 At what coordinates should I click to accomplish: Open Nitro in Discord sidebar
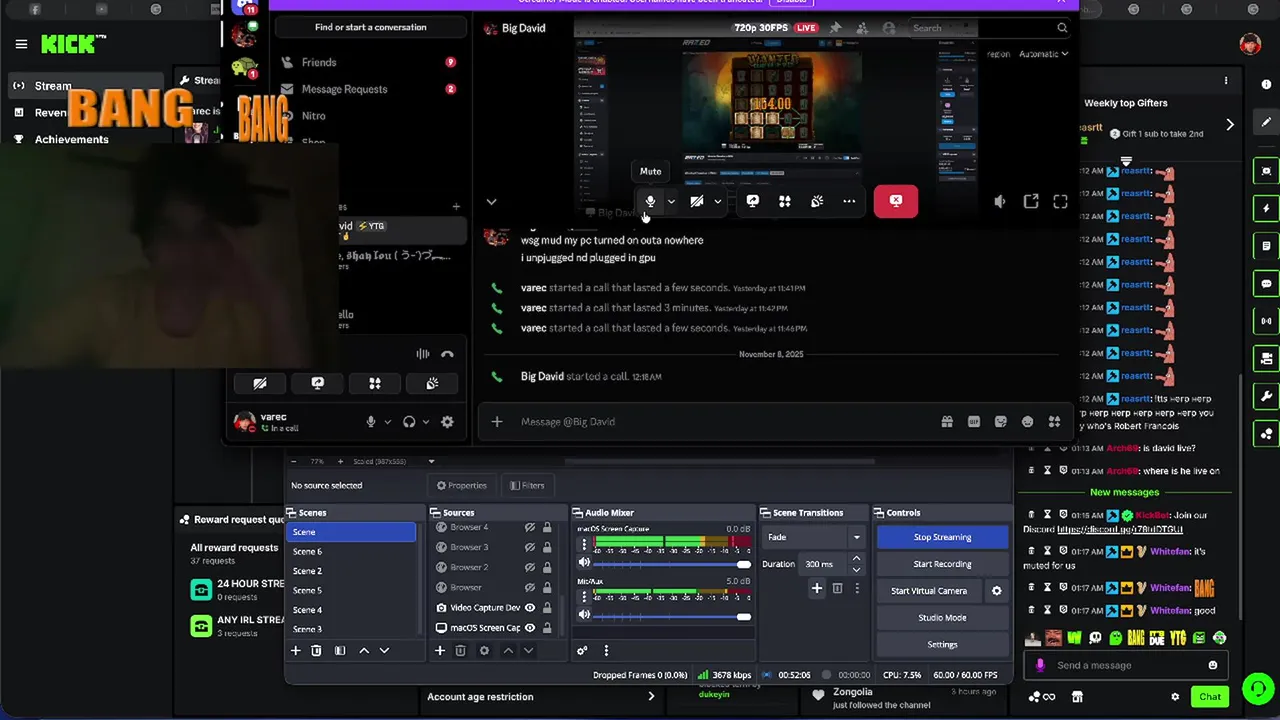368,116
